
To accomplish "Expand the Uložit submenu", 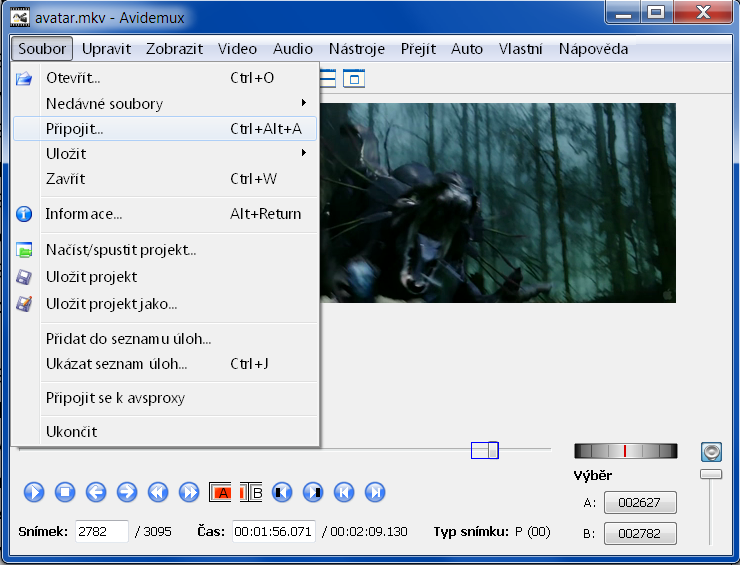I will point(164,153).
